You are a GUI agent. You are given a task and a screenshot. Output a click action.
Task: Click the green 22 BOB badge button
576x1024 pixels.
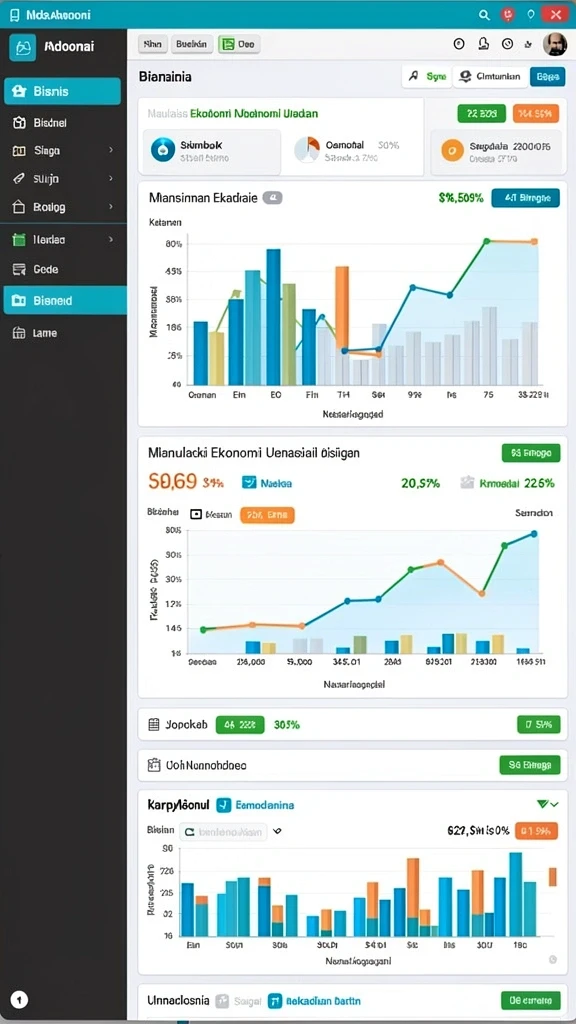[482, 114]
